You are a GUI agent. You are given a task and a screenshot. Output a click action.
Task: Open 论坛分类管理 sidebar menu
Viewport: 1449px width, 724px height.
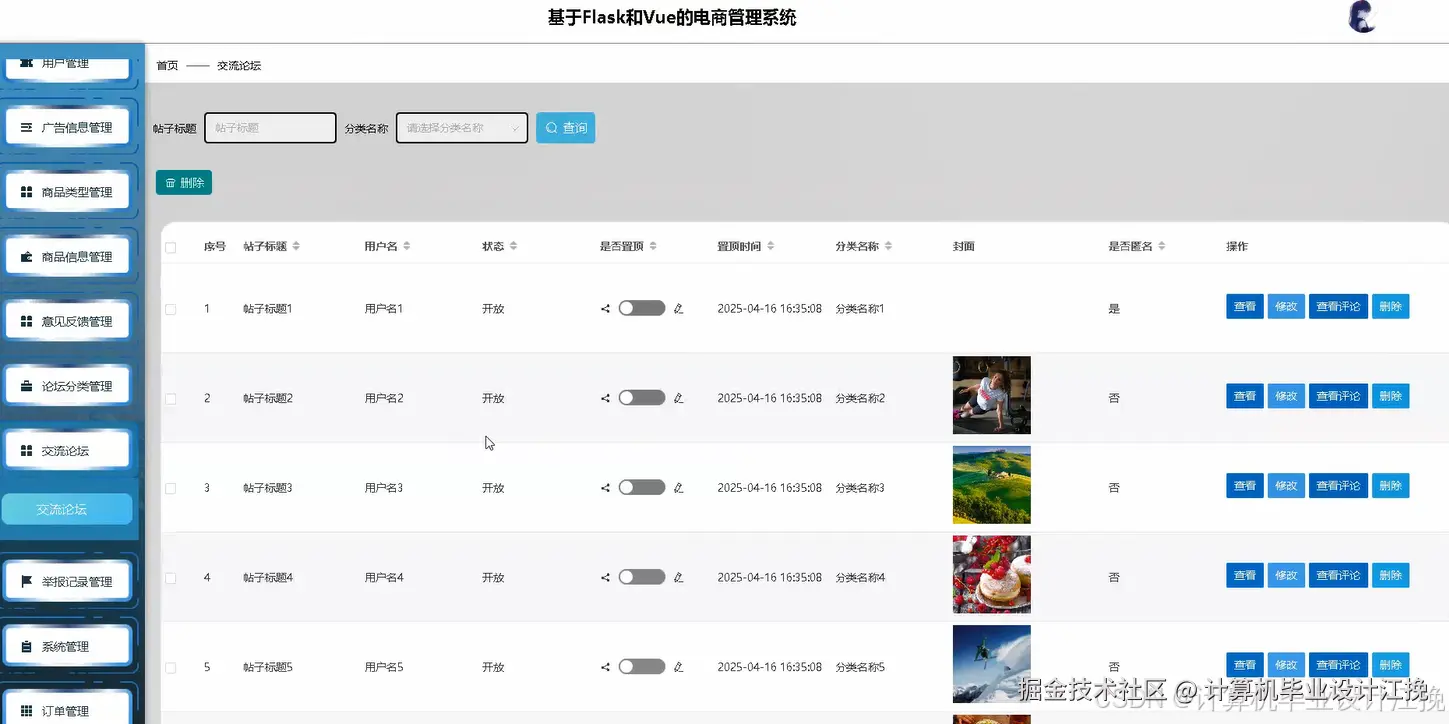click(x=68, y=386)
